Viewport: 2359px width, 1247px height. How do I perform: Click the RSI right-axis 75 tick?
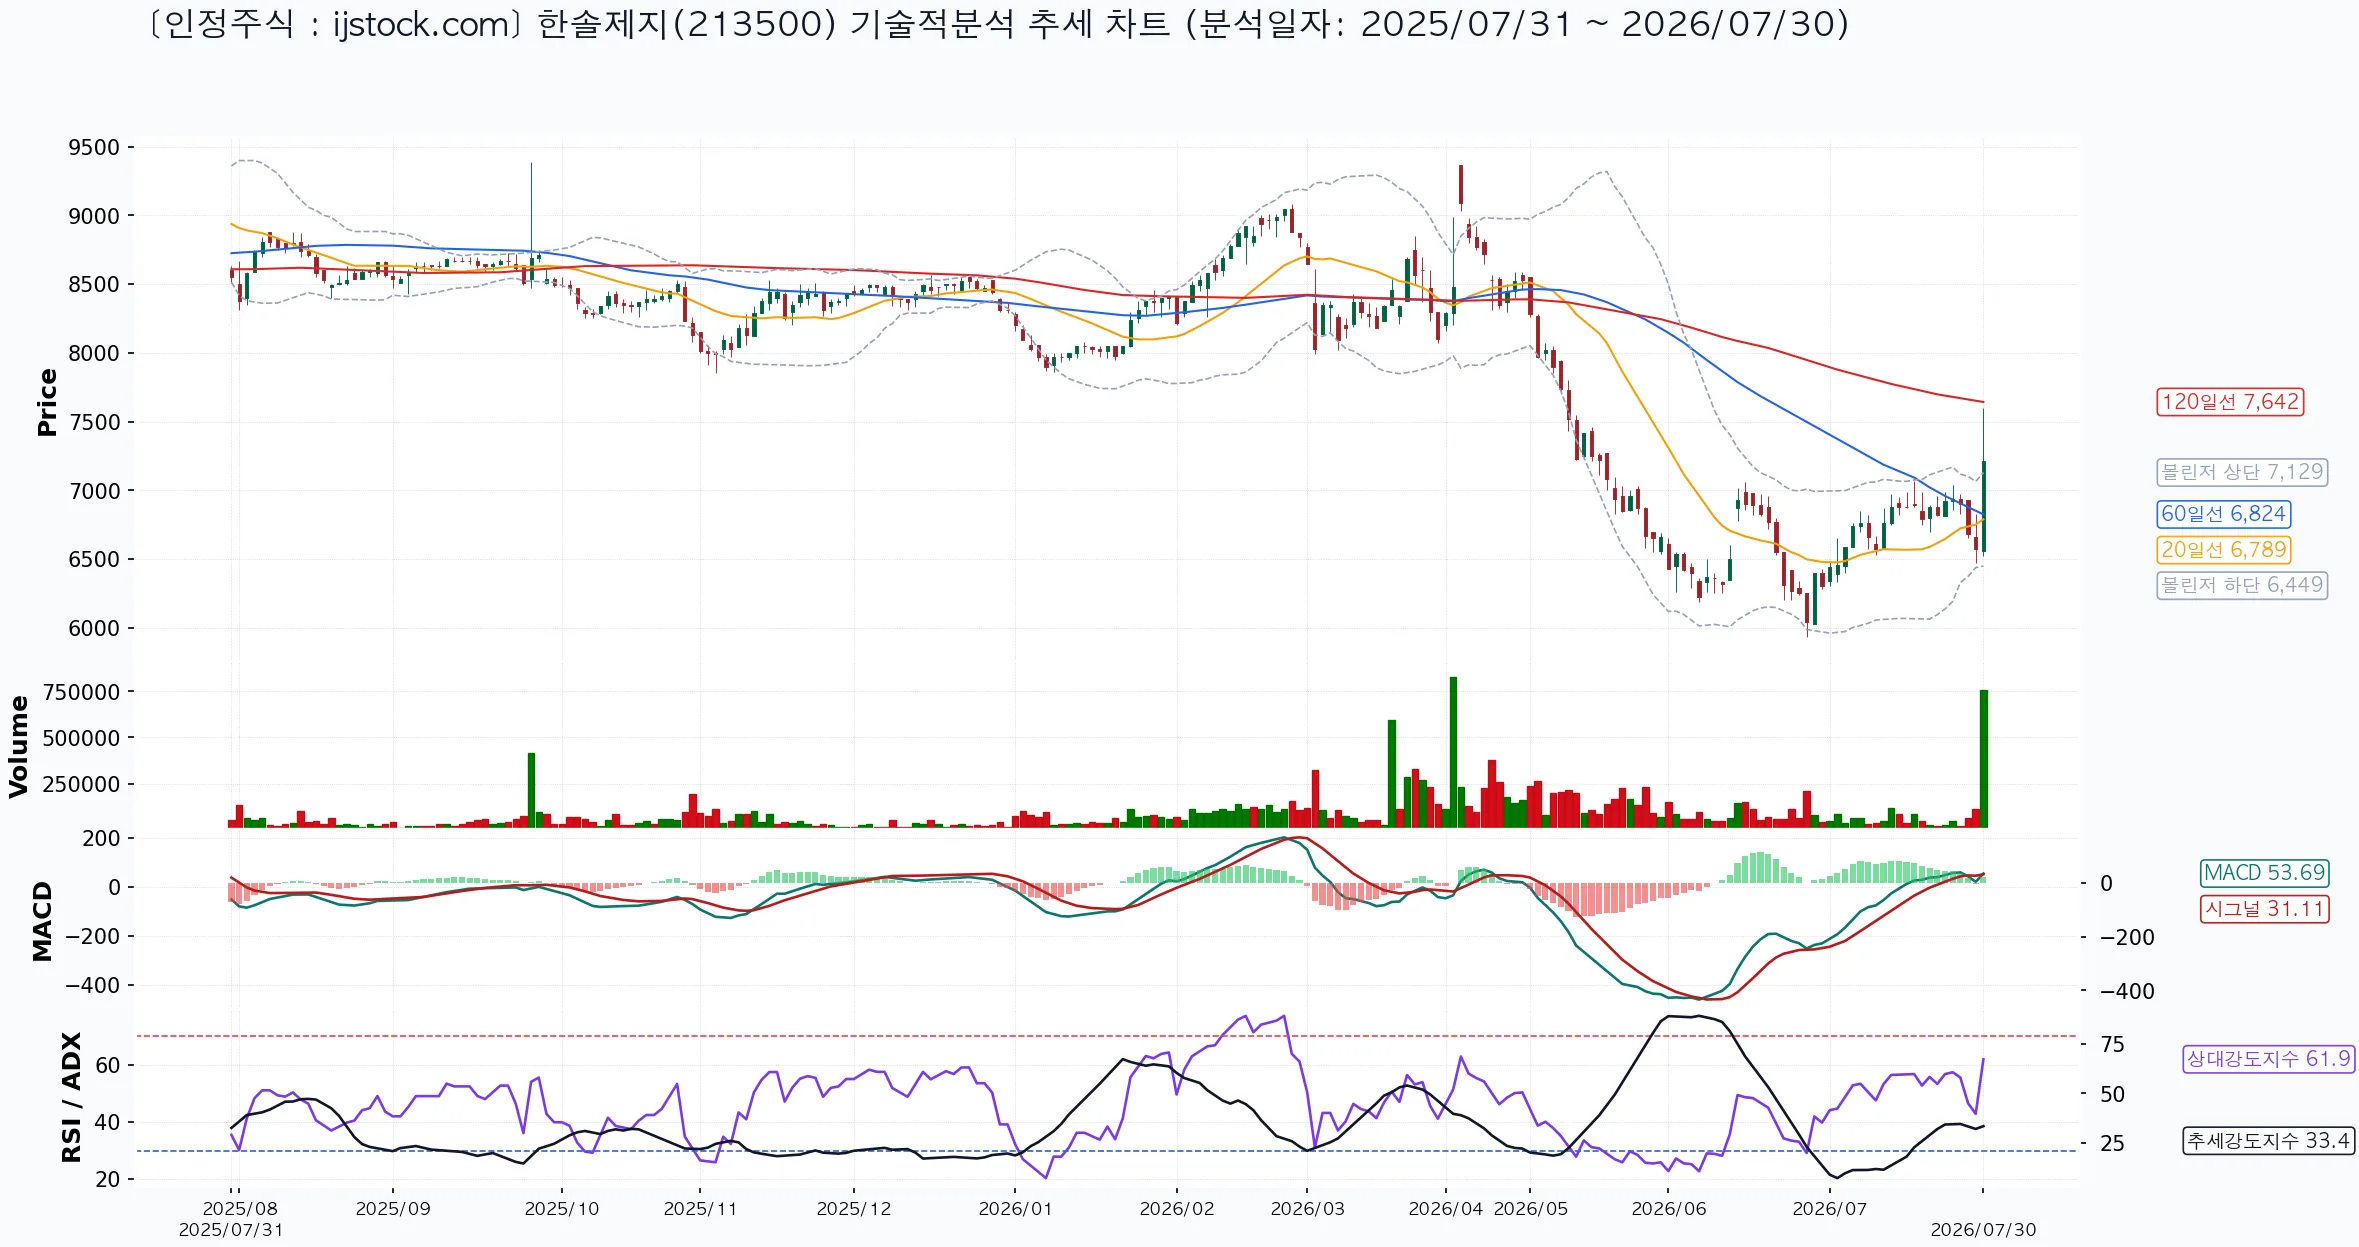point(2112,1045)
